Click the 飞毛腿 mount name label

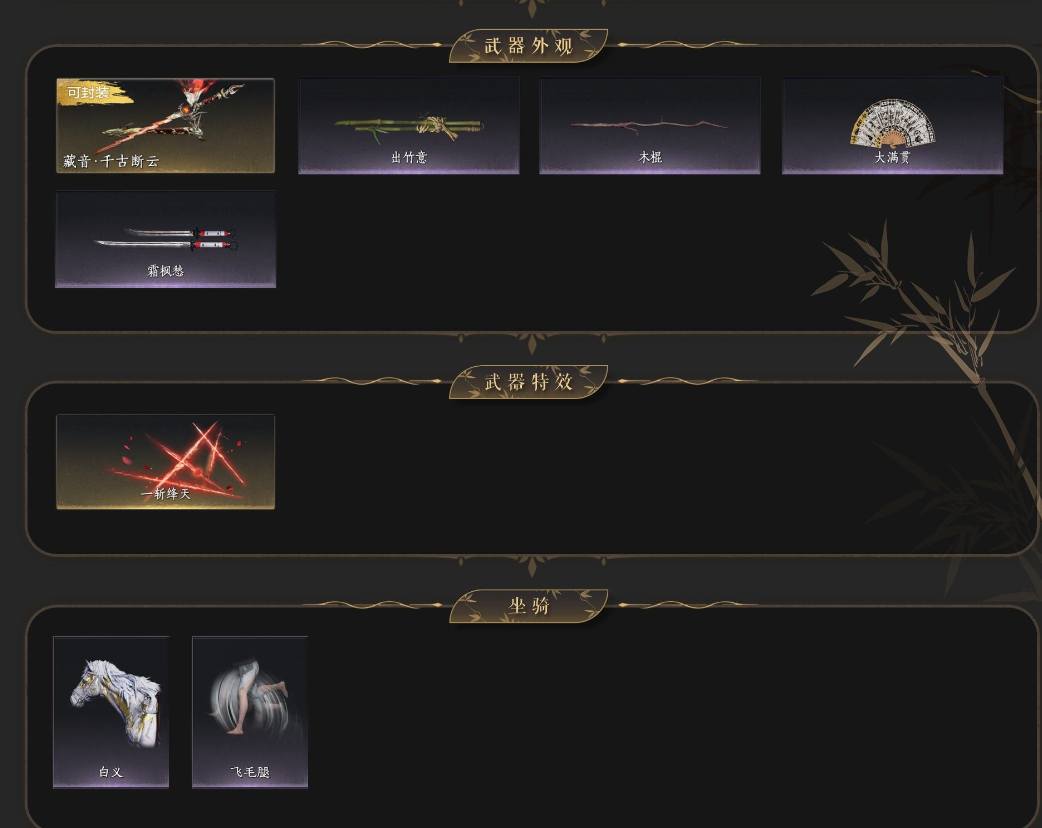click(250, 772)
